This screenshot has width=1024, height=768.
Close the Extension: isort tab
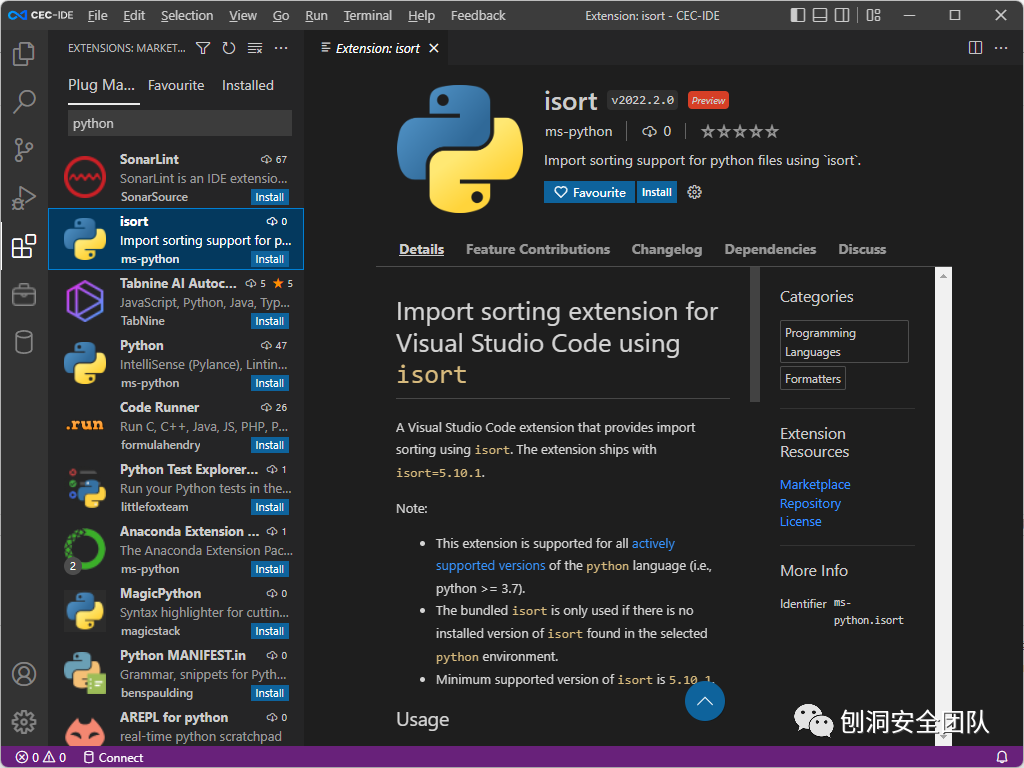(434, 48)
